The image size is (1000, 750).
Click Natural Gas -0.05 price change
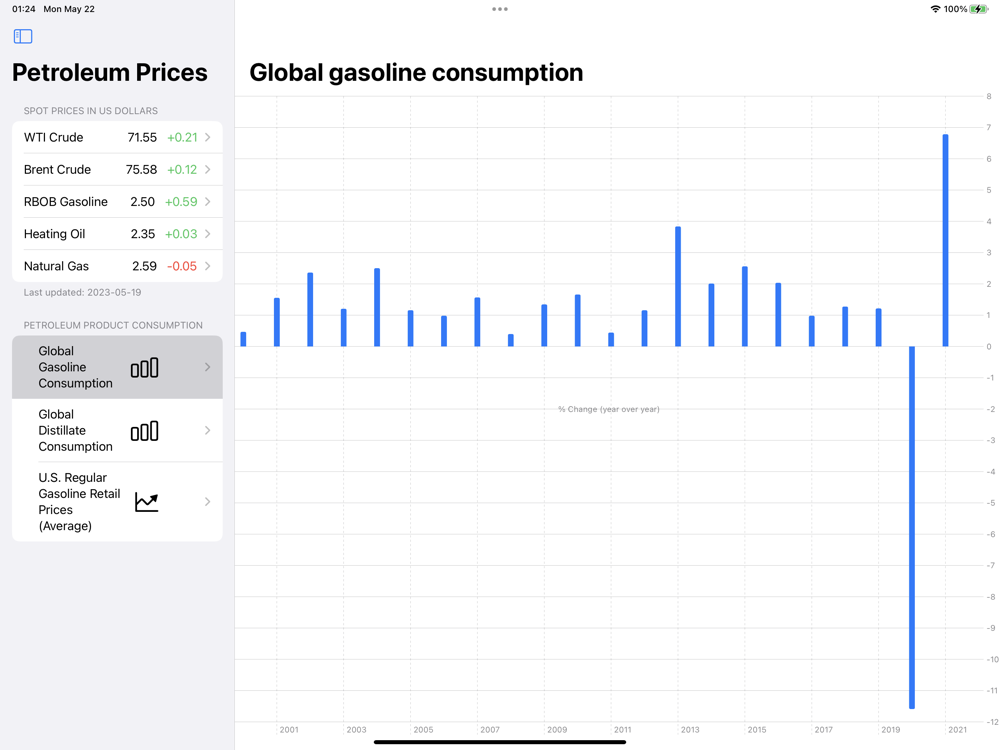(x=182, y=266)
